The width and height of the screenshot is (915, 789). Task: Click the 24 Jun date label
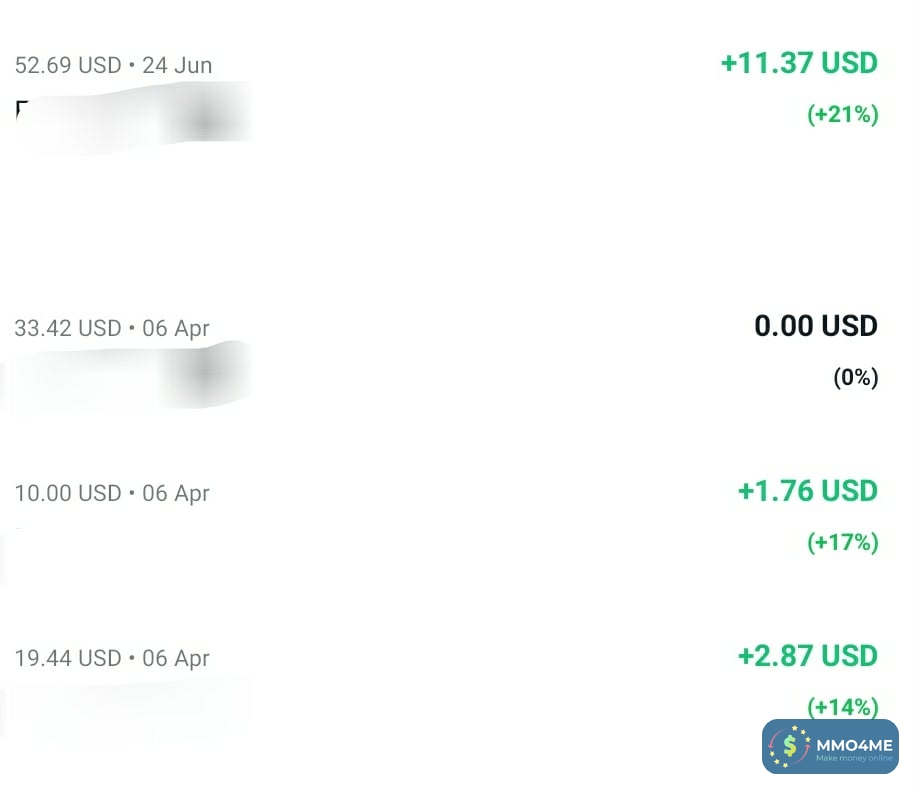pos(177,65)
